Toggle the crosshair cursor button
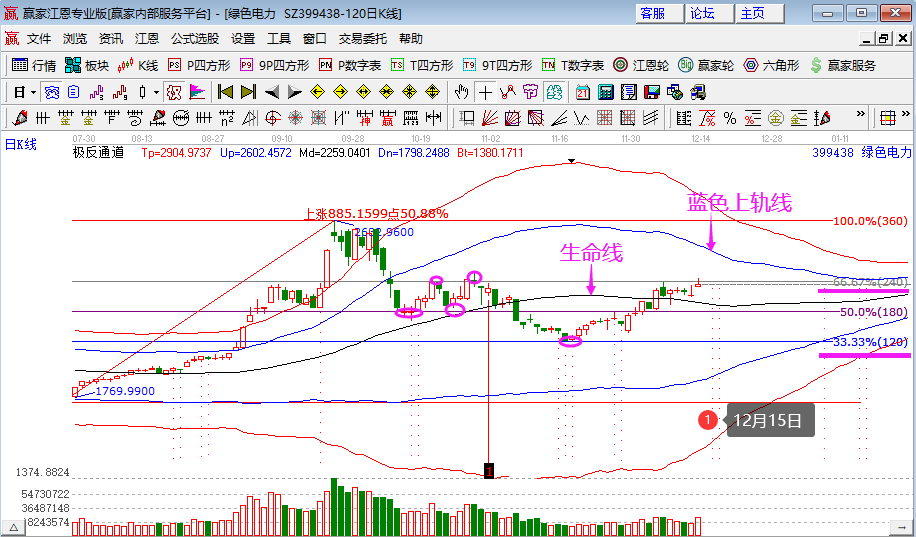 (485, 92)
